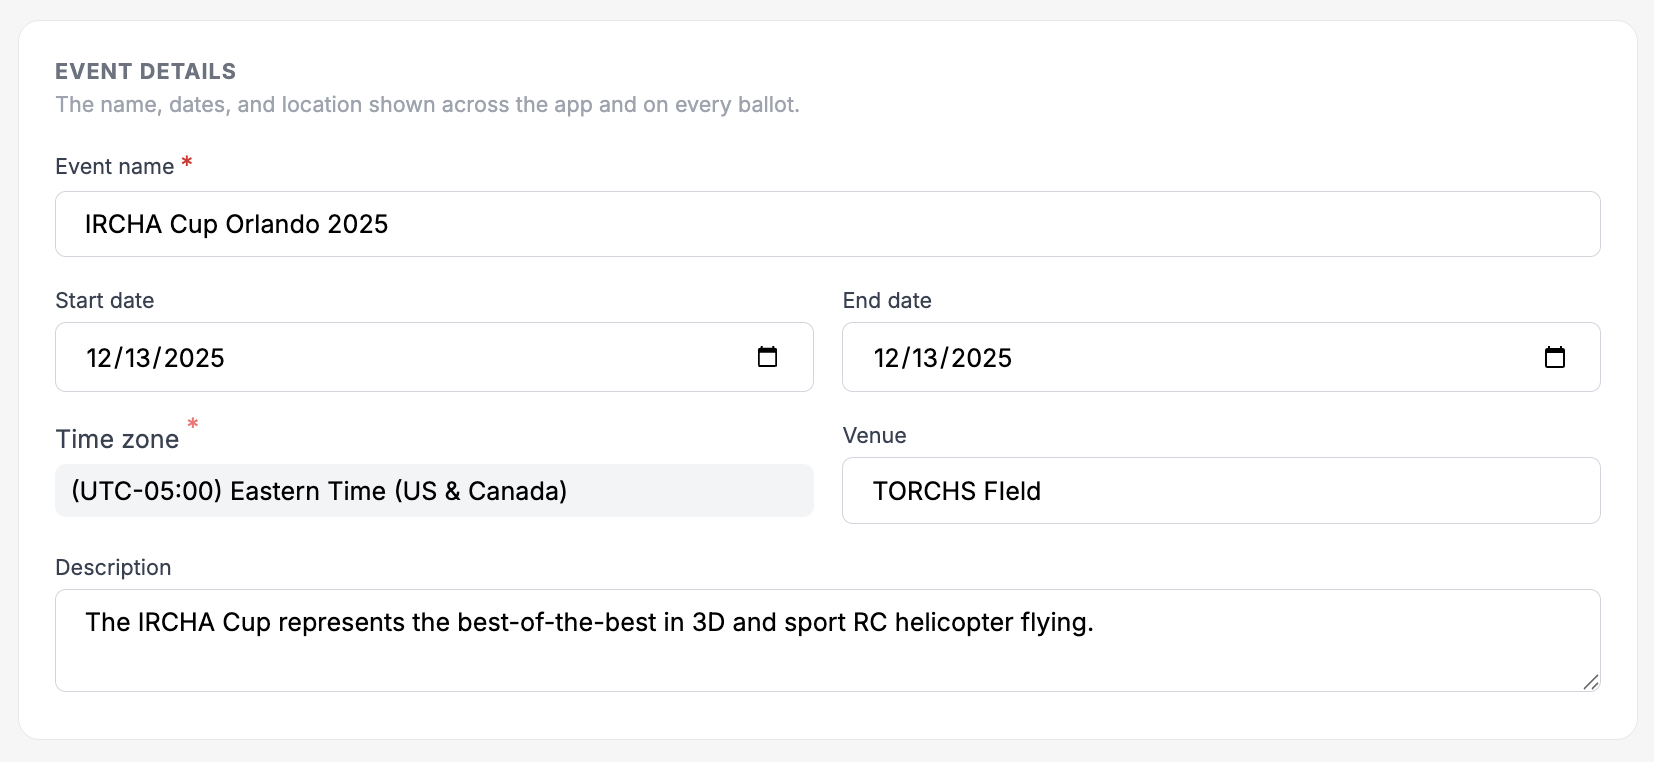This screenshot has height=762, width=1654.
Task: Click the Start date label
Action: tap(105, 300)
